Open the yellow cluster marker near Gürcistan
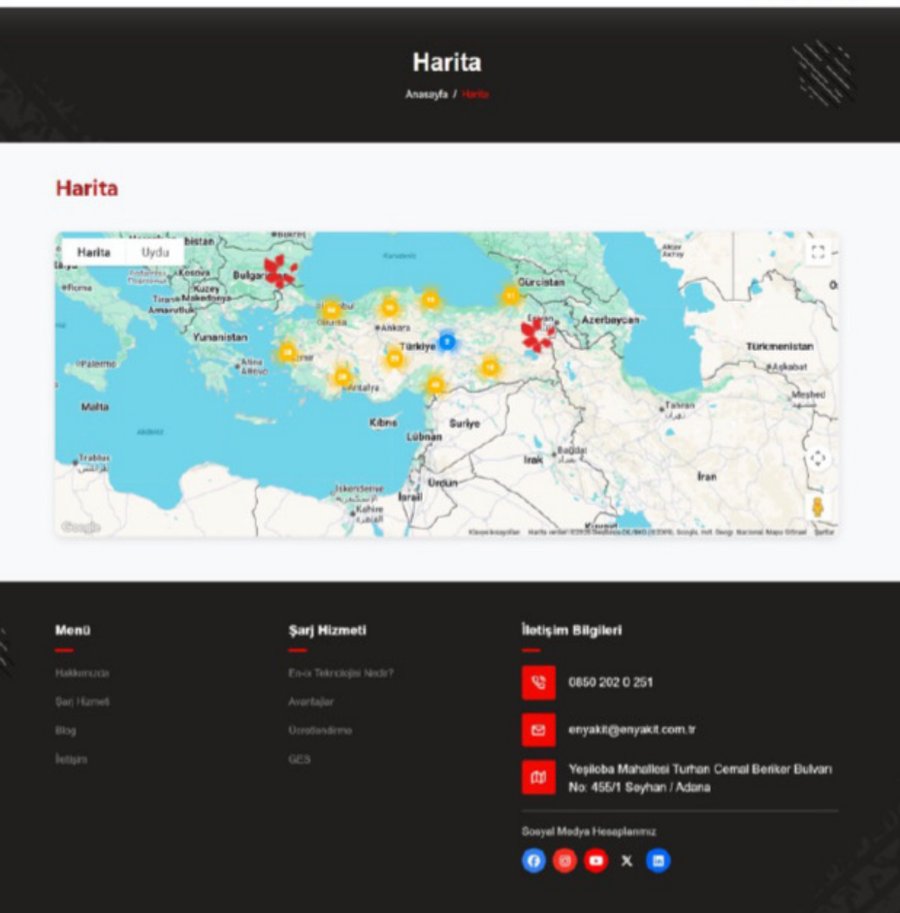 click(x=511, y=296)
